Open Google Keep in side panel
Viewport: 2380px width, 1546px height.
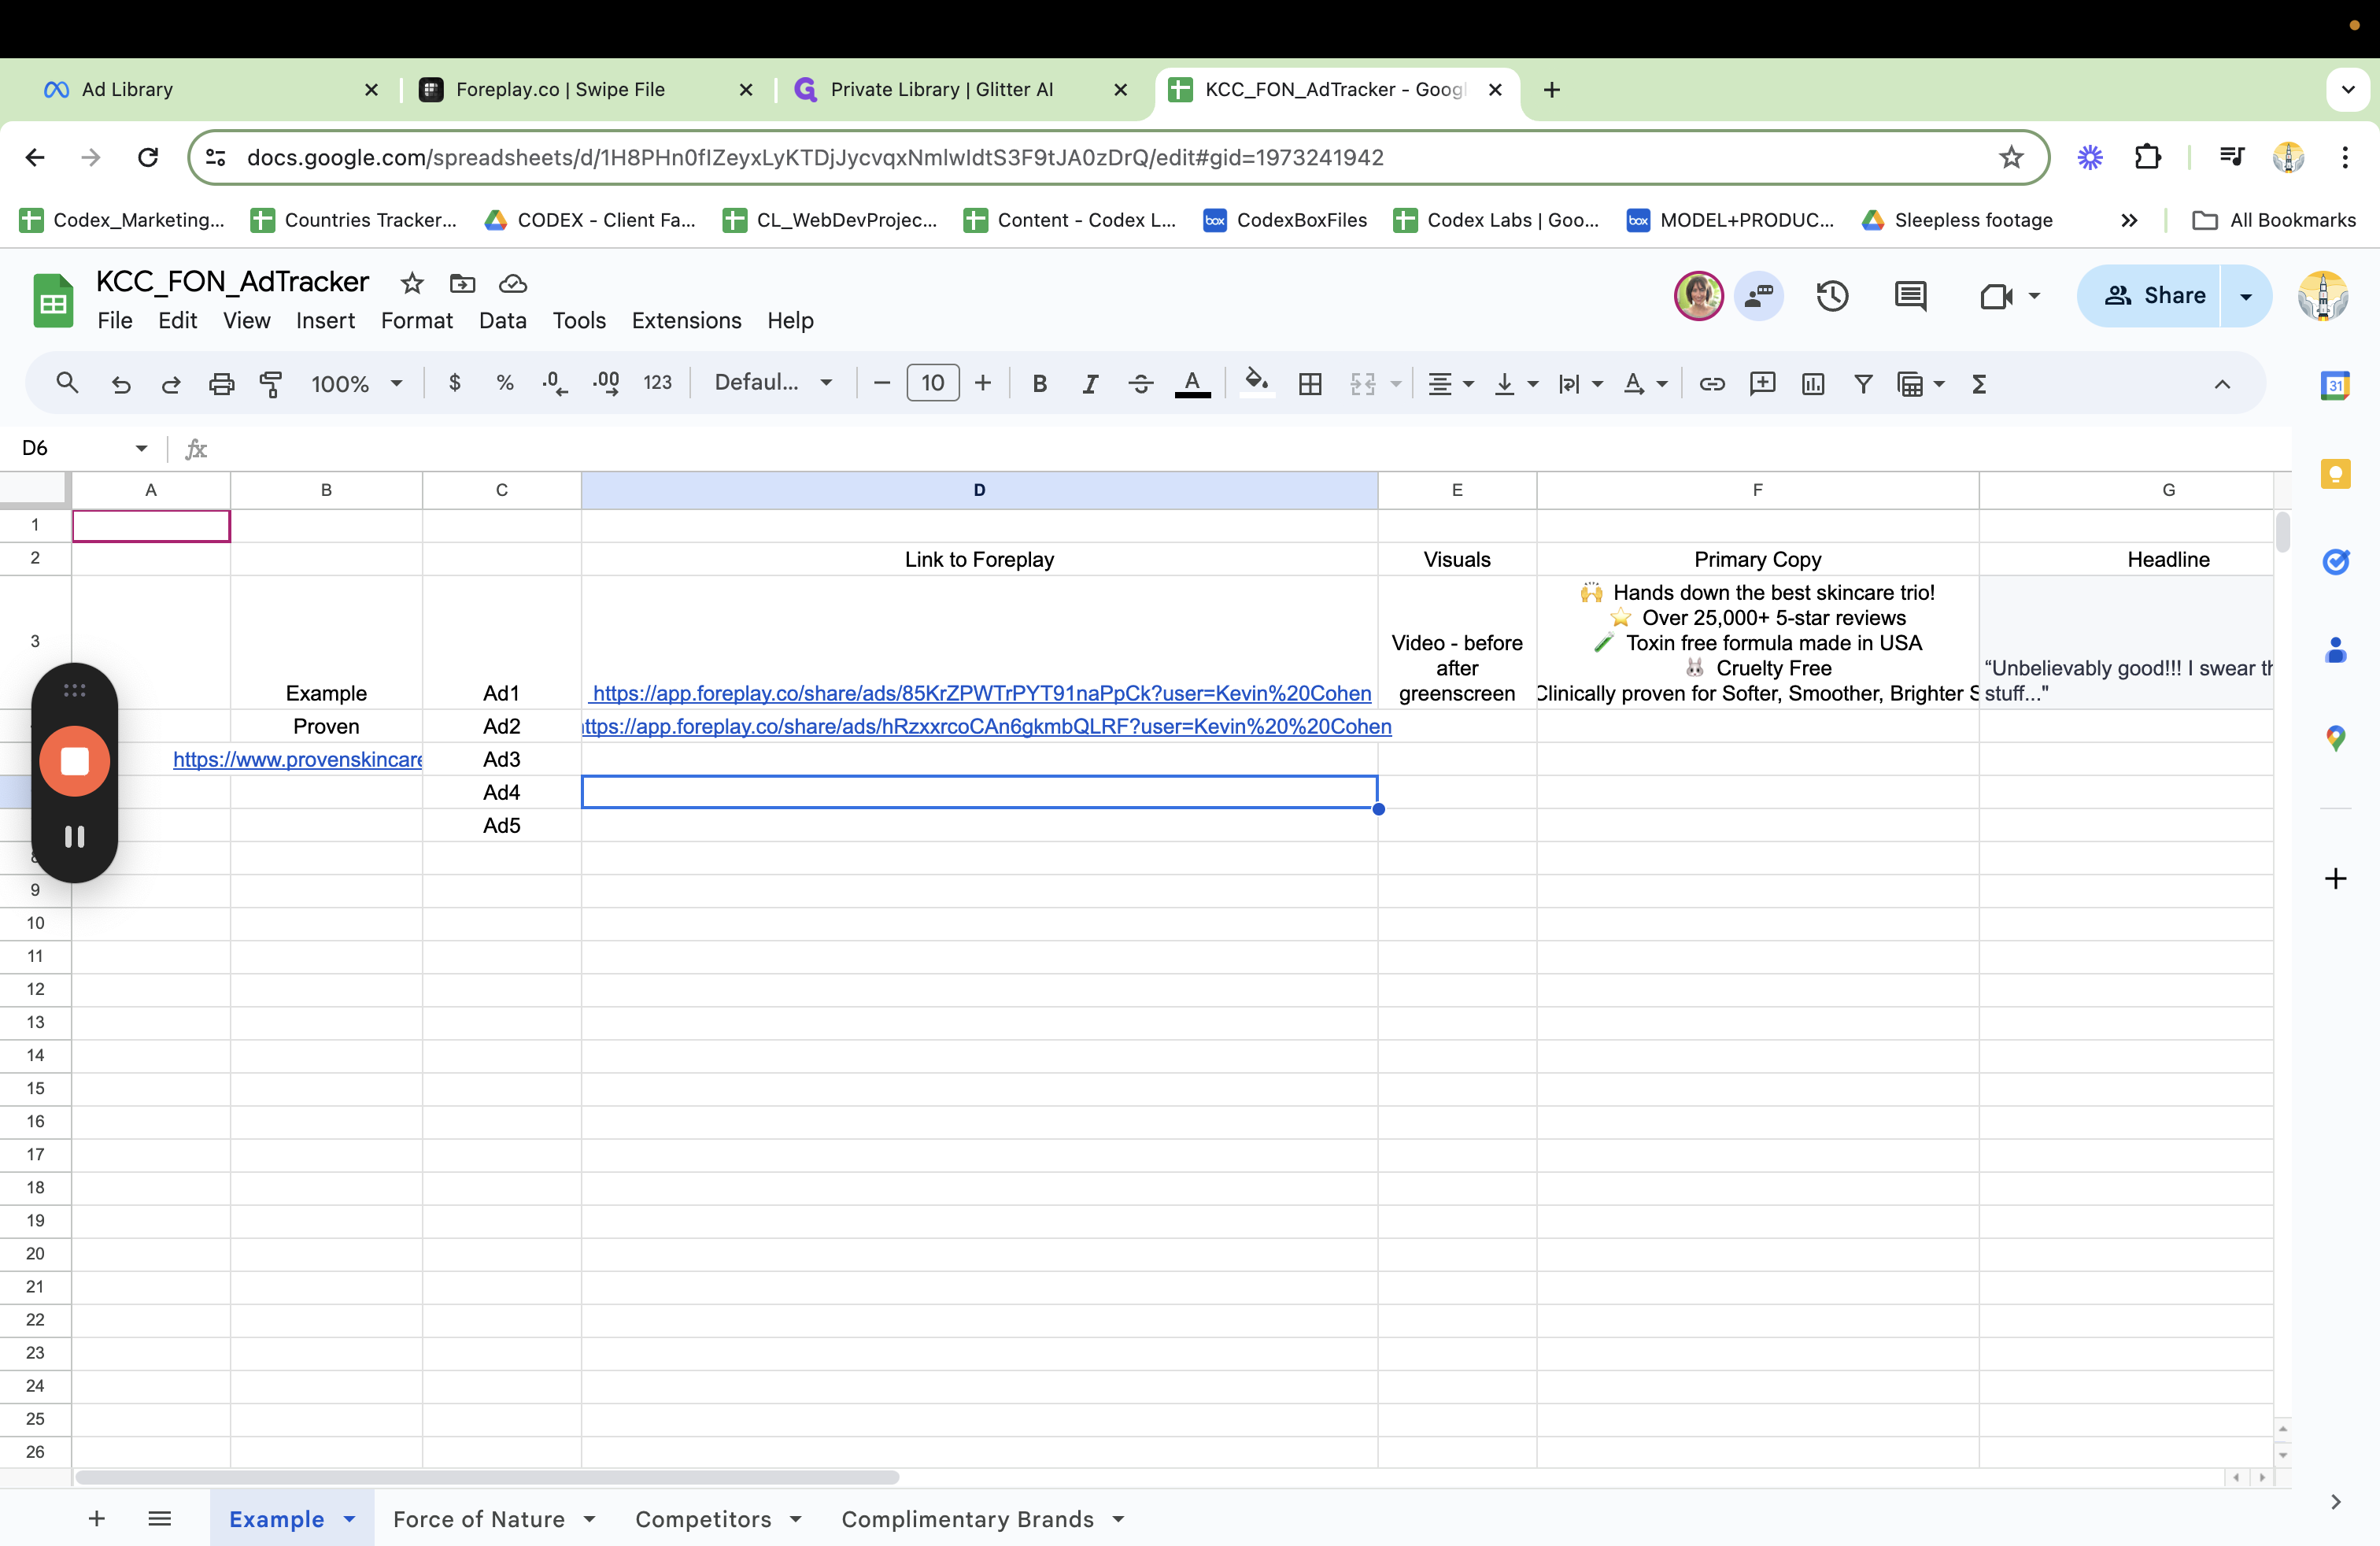coord(2336,474)
